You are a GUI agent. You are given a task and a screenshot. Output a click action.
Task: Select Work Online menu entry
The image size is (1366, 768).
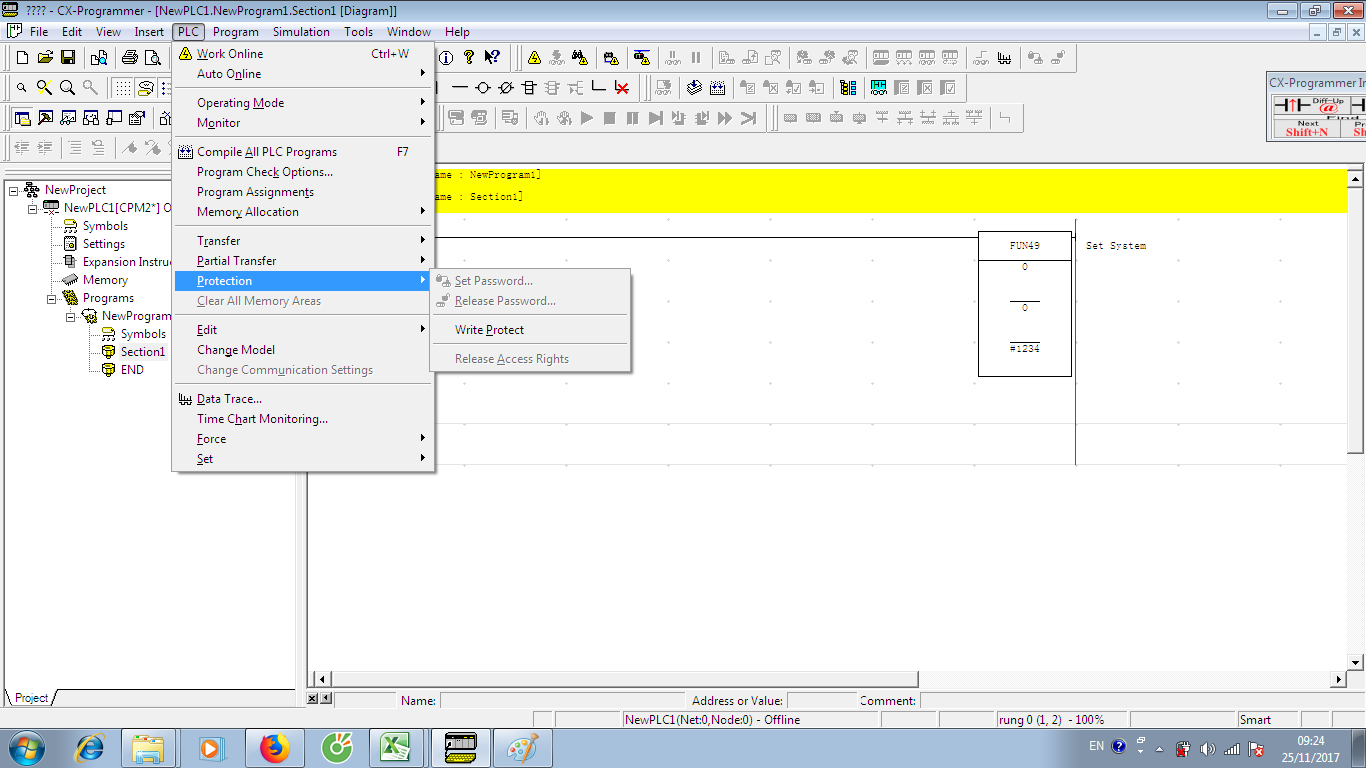click(x=303, y=54)
